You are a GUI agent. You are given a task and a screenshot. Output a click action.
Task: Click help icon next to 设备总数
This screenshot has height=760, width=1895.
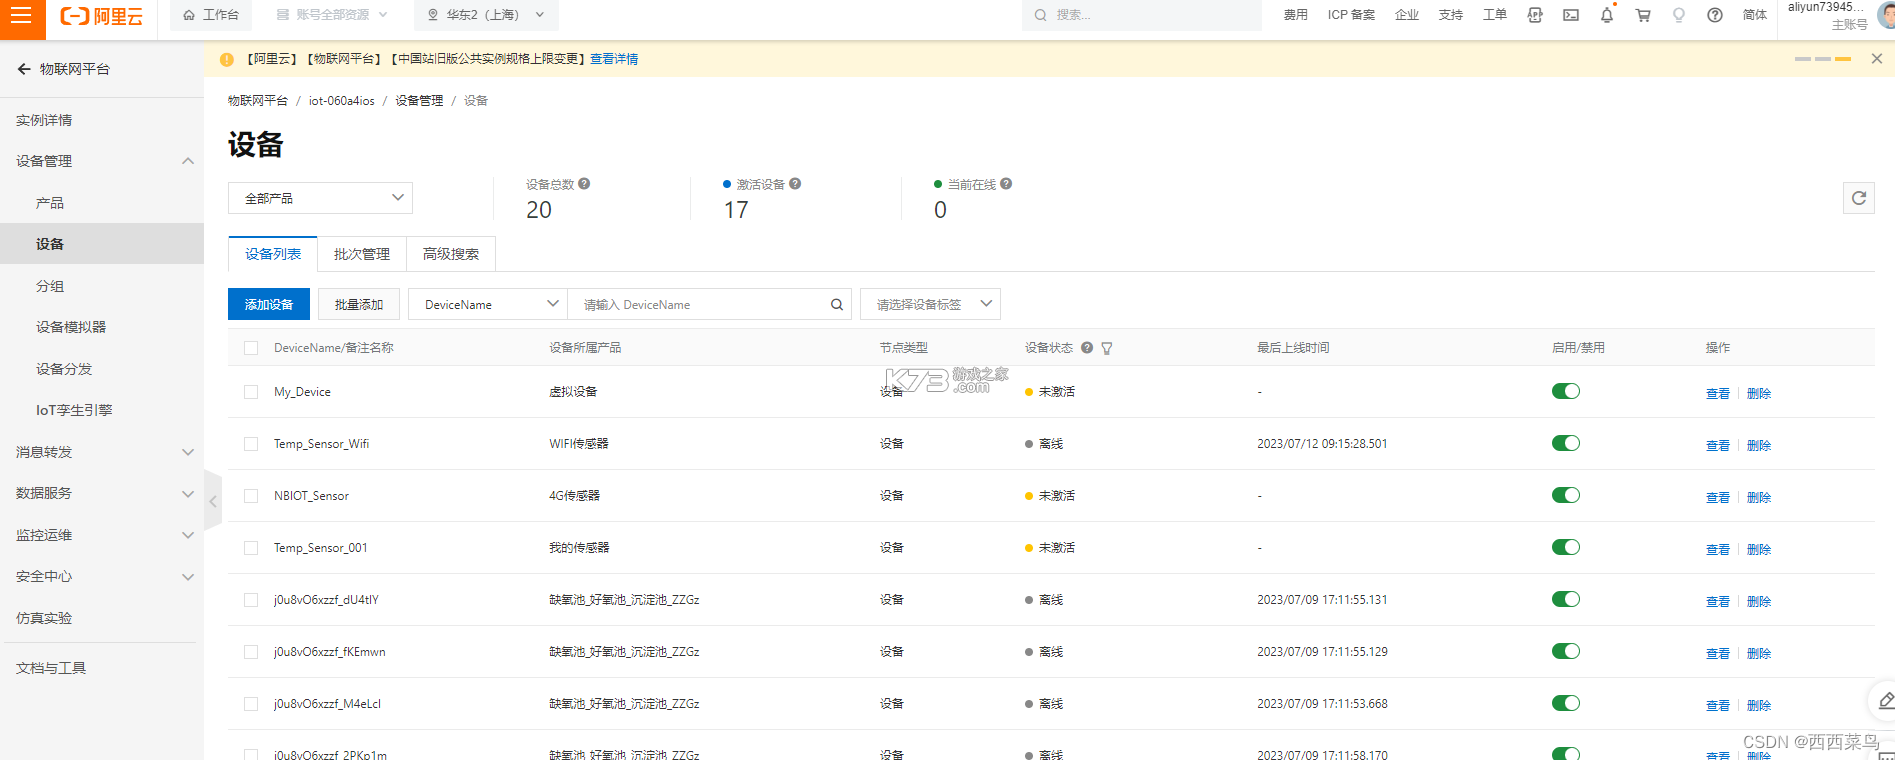(x=584, y=184)
